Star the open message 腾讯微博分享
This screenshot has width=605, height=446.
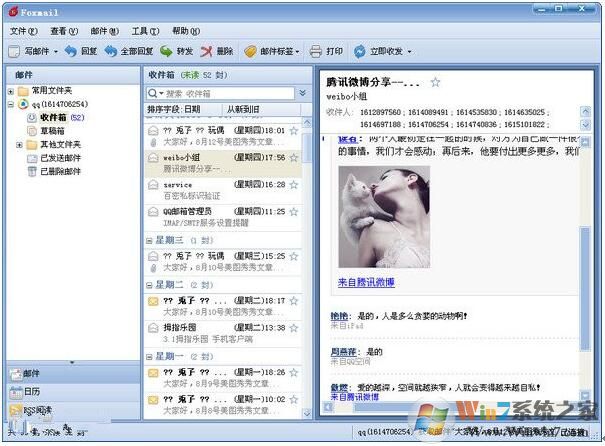[x=435, y=82]
